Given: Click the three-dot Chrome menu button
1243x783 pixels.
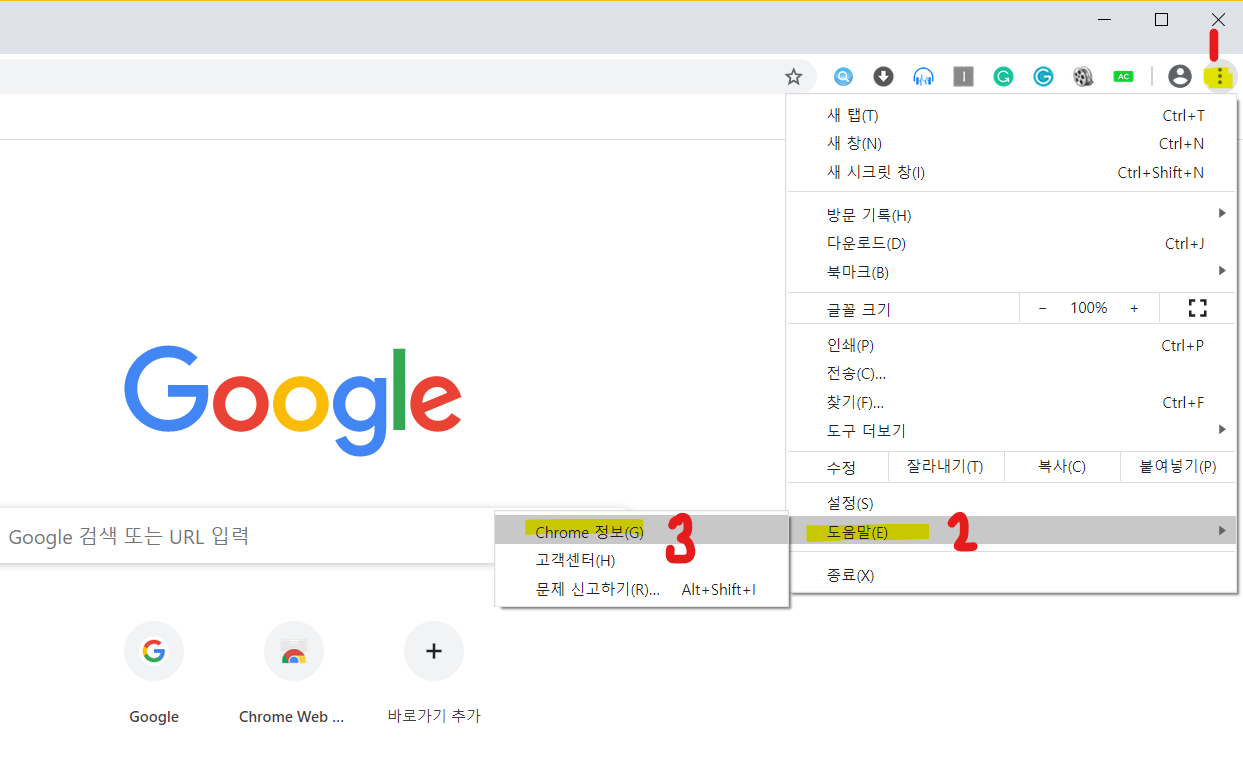Looking at the screenshot, I should (1219, 76).
